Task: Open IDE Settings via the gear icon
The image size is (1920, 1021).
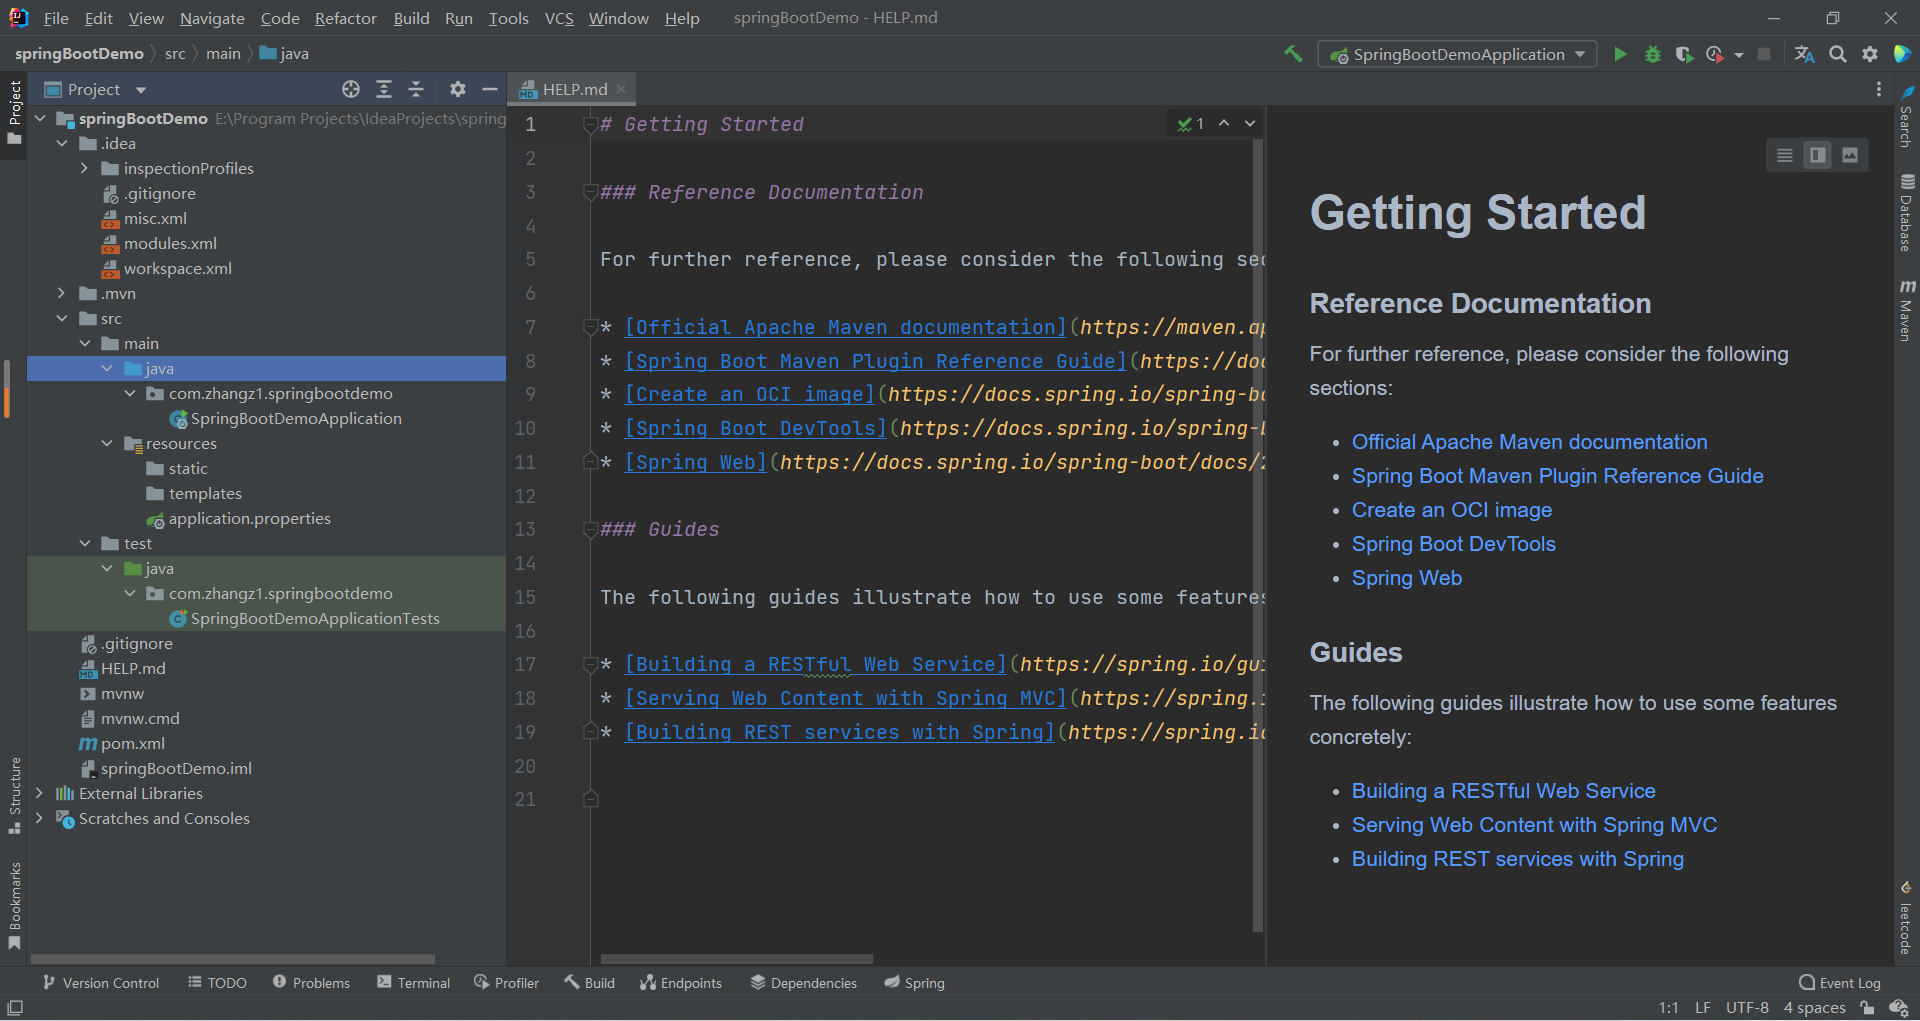Action: [1870, 54]
